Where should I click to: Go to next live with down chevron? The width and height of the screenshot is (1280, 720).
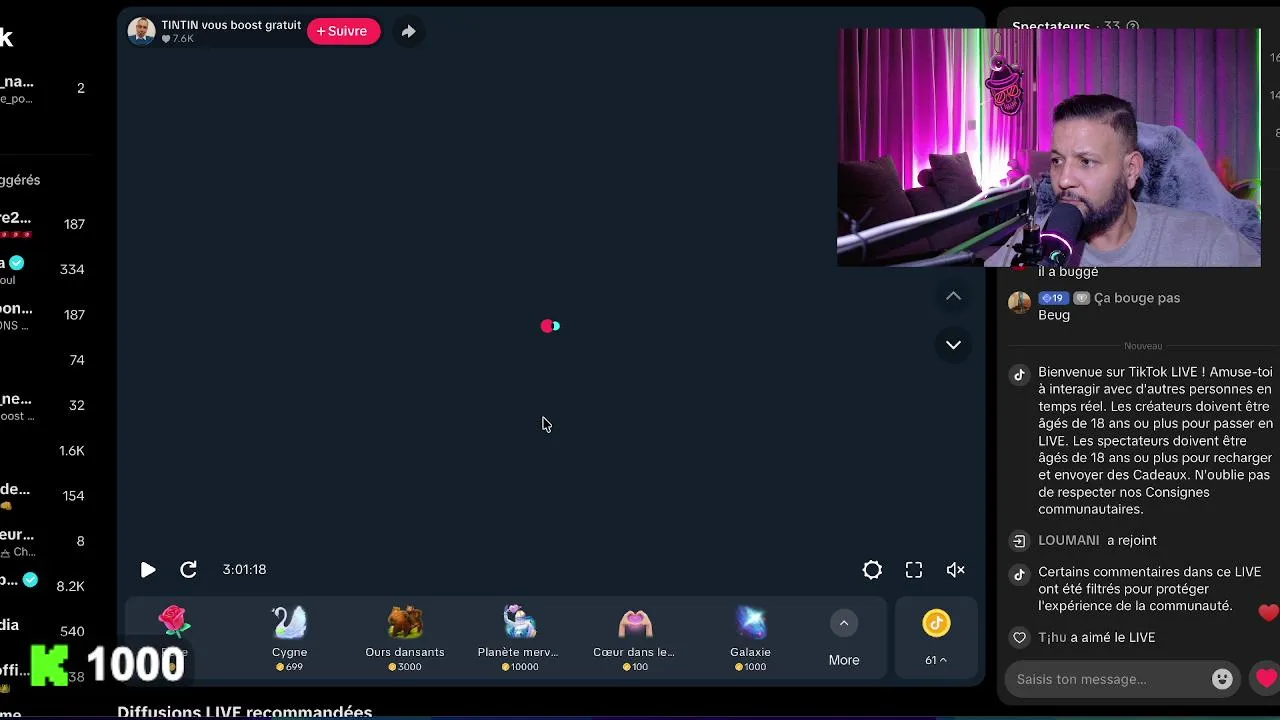click(953, 344)
